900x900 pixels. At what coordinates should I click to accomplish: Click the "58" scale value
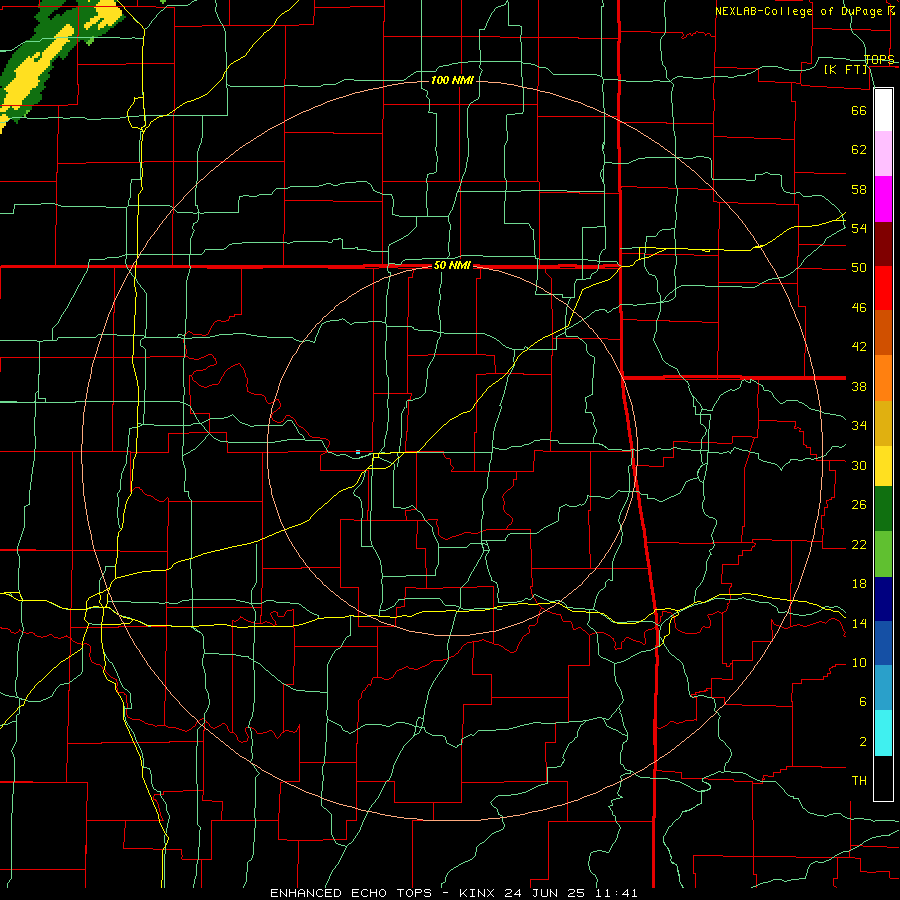(859, 189)
